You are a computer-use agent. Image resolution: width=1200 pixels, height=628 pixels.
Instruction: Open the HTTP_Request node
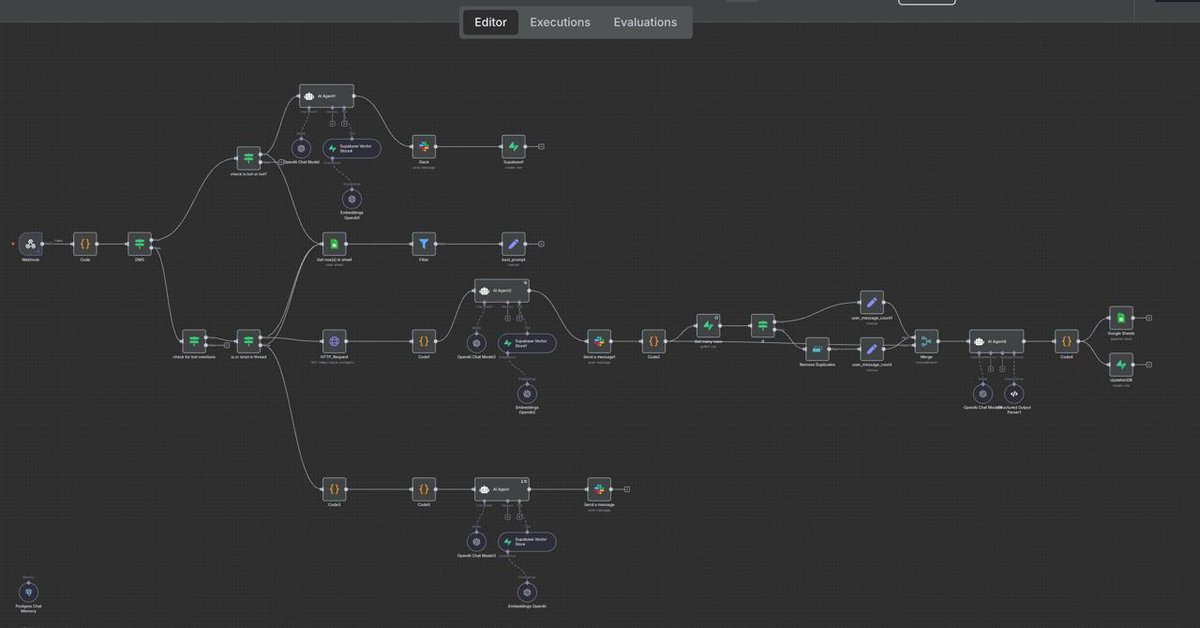point(334,341)
